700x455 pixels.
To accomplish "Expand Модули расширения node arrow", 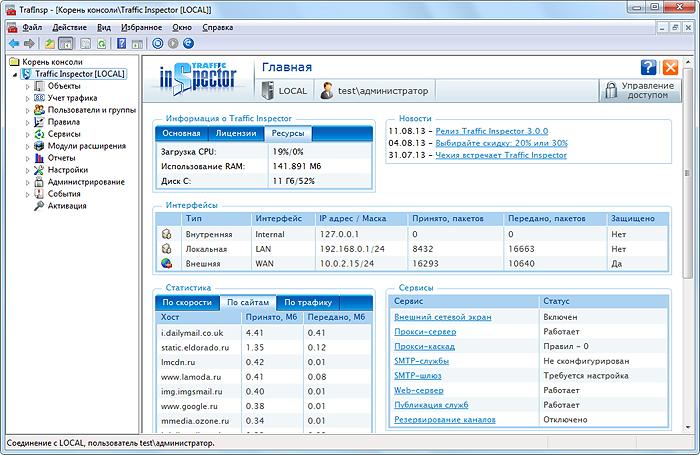I will pos(27,146).
